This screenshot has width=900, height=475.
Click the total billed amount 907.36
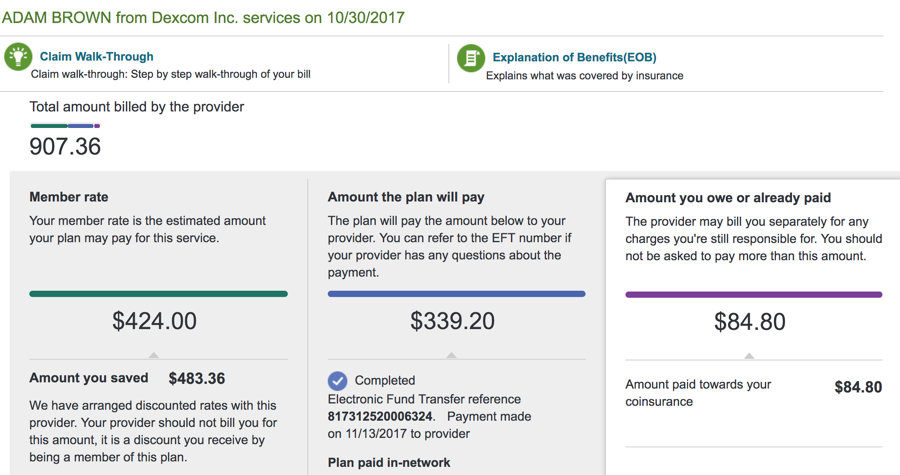[65, 147]
